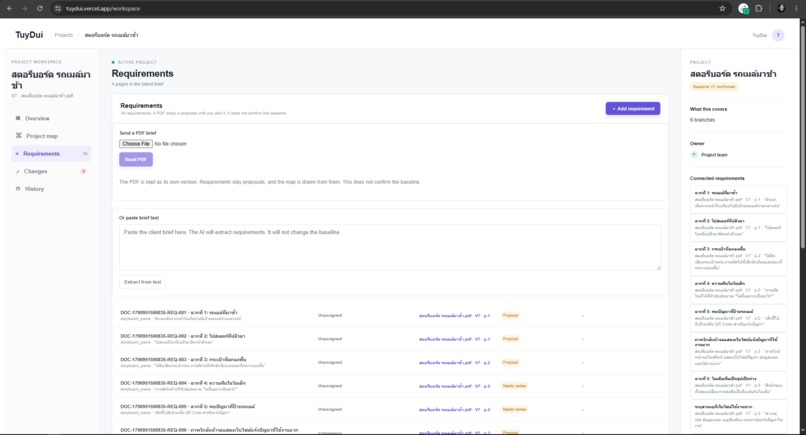806x435 pixels.
Task: Open the site information icon beside the URL
Action: 58,8
